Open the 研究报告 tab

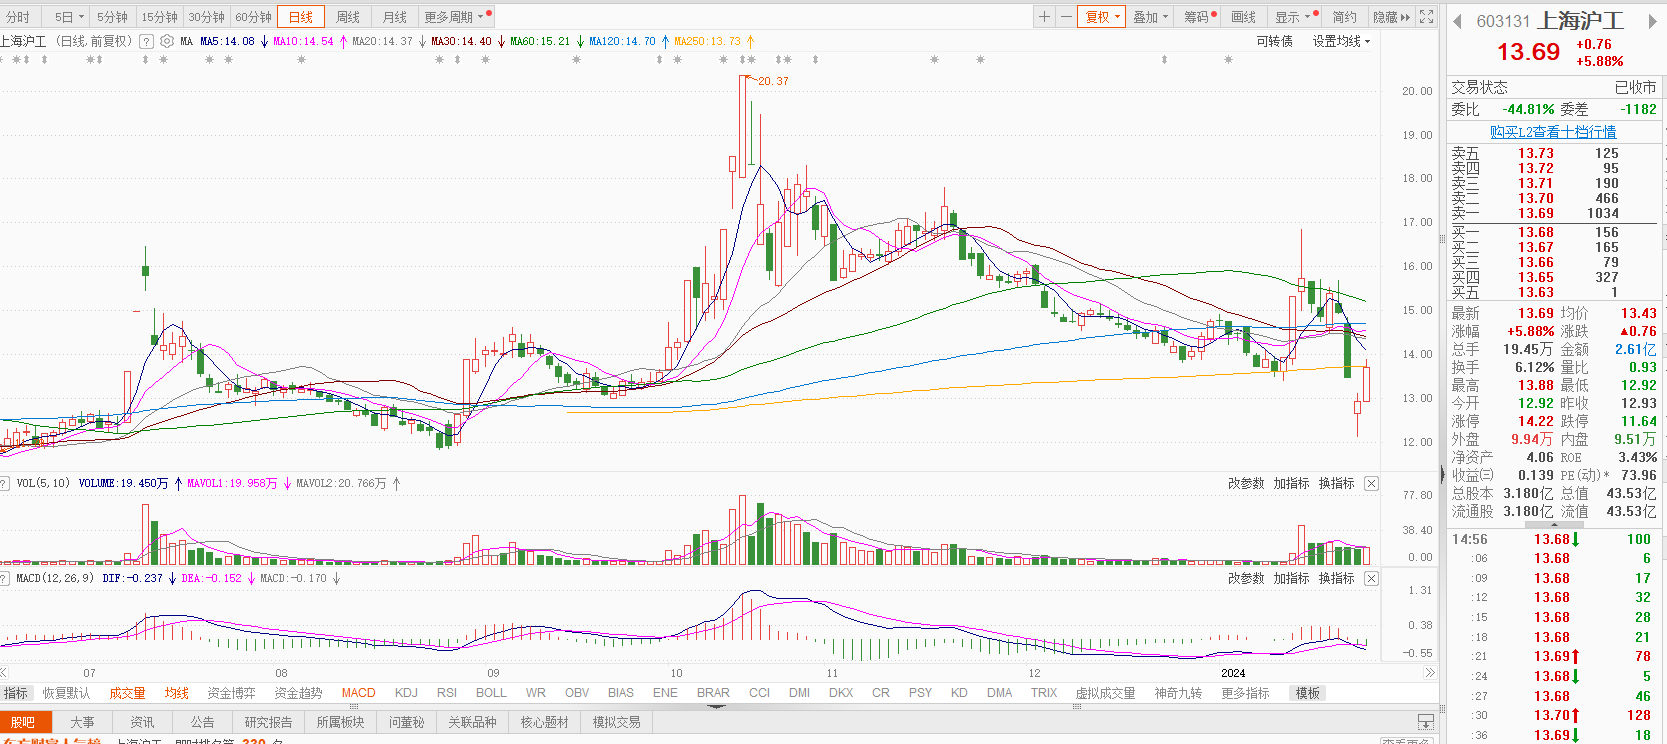(x=268, y=722)
